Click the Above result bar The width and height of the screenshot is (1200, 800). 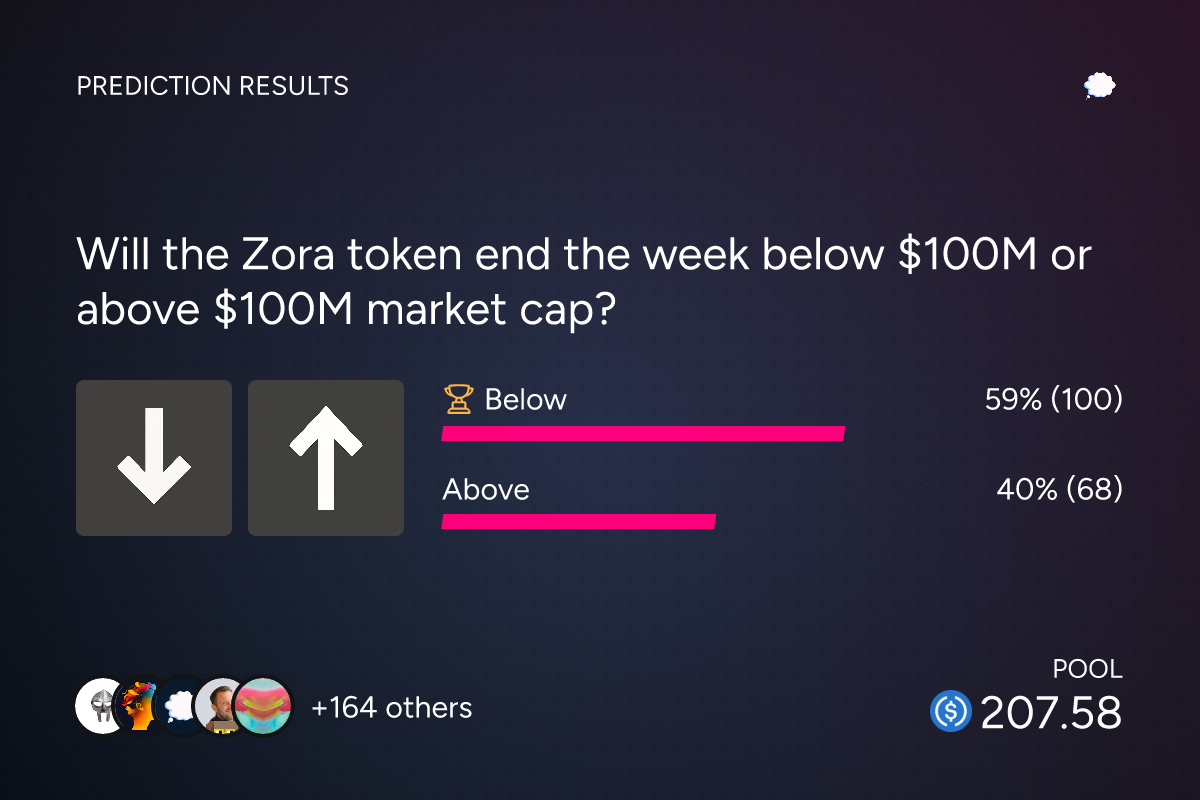coord(579,521)
